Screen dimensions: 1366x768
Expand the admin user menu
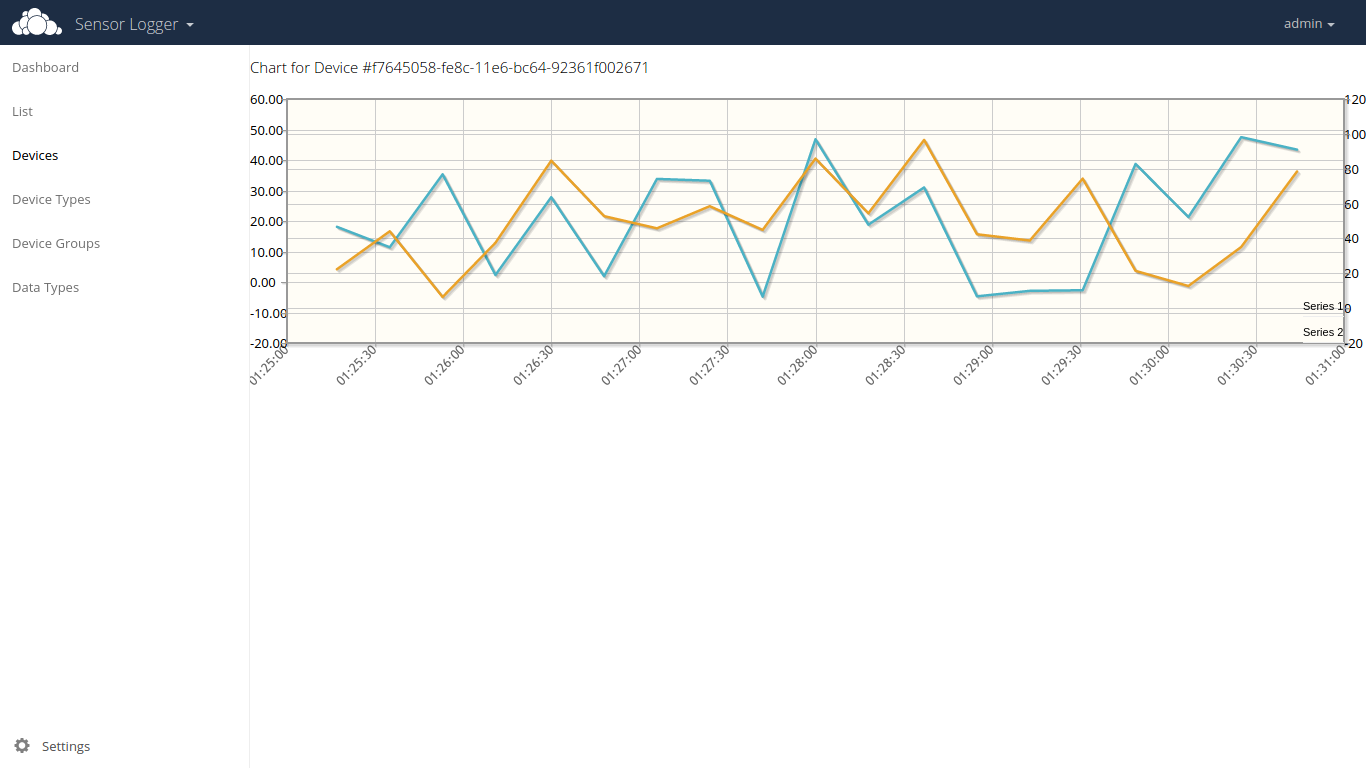[1308, 23]
